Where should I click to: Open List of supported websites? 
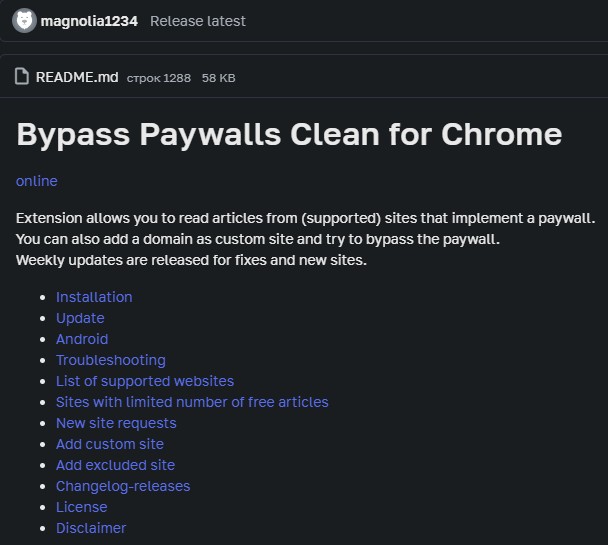click(x=145, y=381)
